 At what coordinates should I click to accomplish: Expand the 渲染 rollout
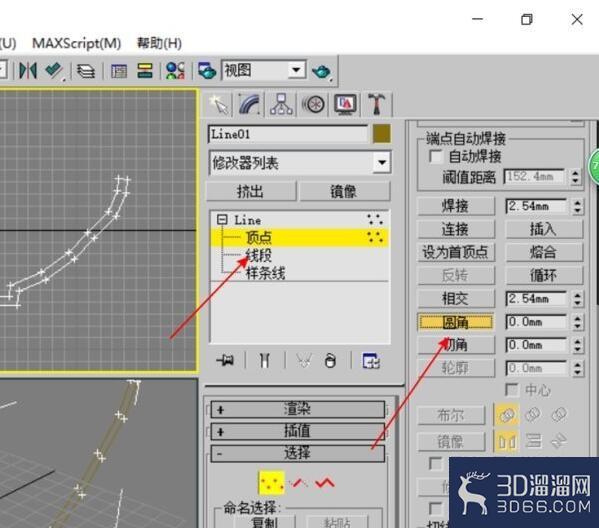[298, 410]
